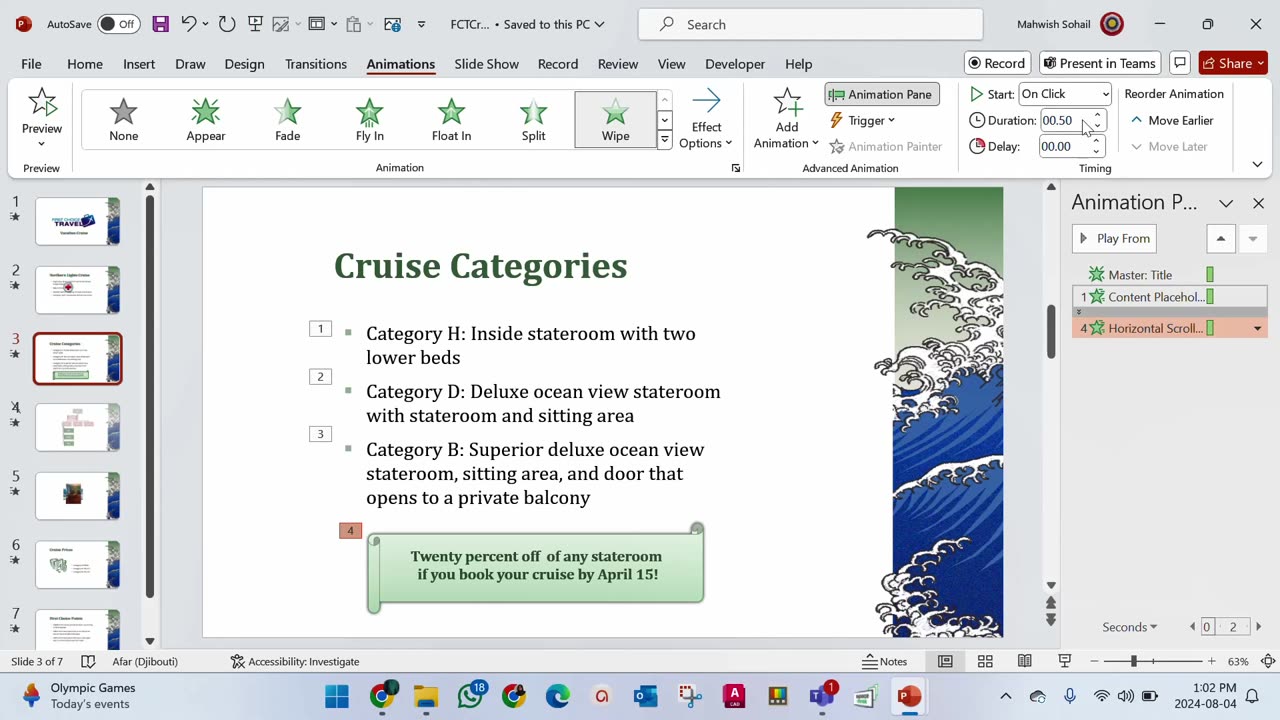Click the Record button
The image size is (1280, 720).
coord(997,63)
